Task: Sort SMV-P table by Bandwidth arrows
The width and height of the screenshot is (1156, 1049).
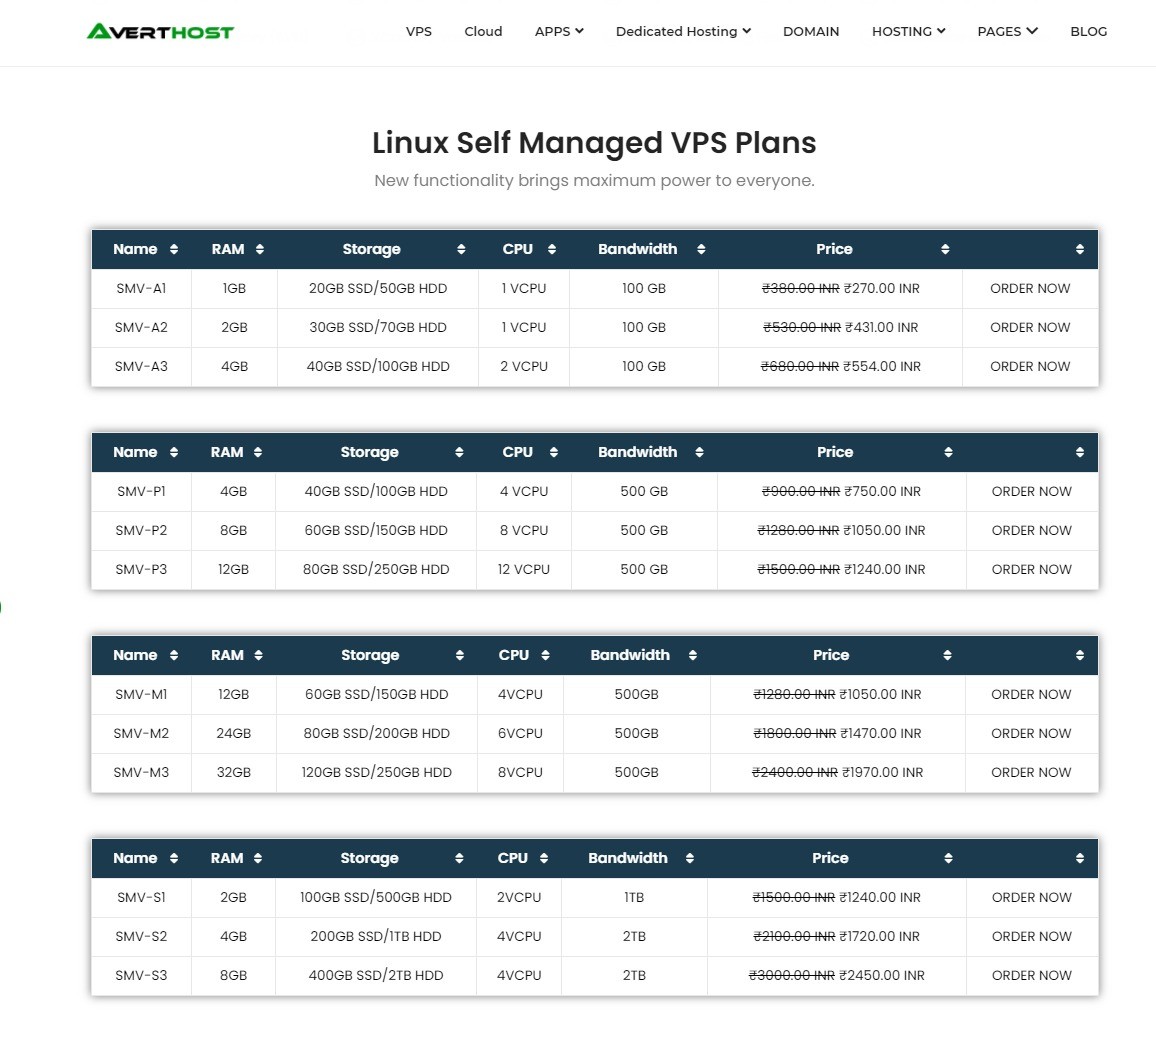Action: [699, 452]
